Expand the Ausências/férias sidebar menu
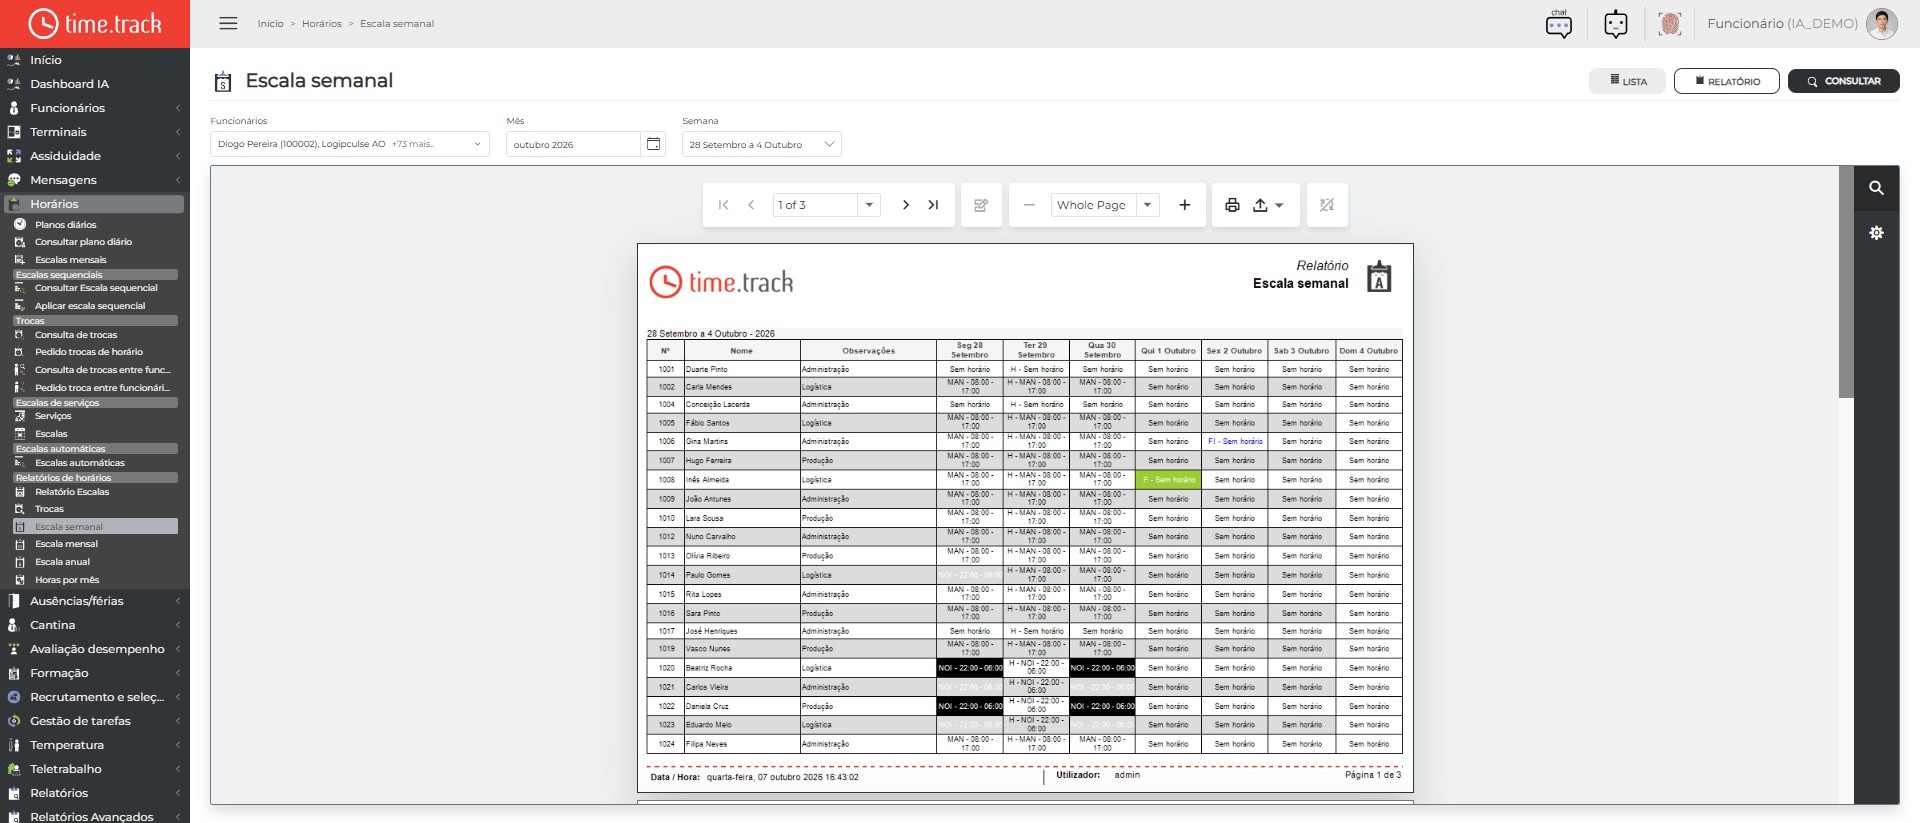The width and height of the screenshot is (1920, 823). [95, 601]
